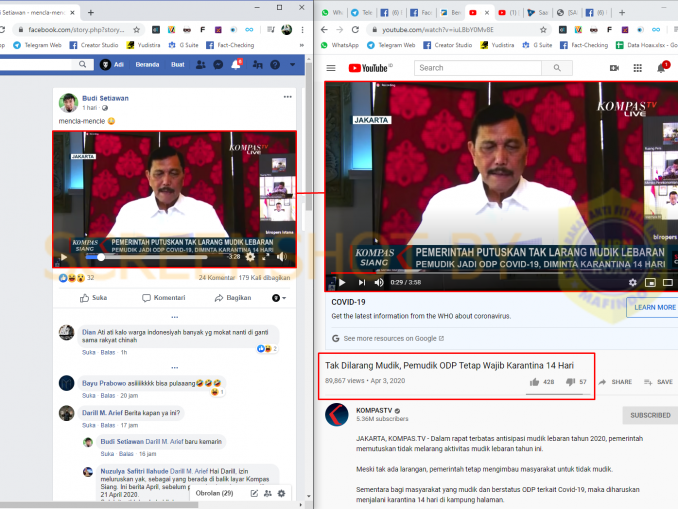Open YouTube create video camera icon
The image size is (678, 509).
point(614,68)
